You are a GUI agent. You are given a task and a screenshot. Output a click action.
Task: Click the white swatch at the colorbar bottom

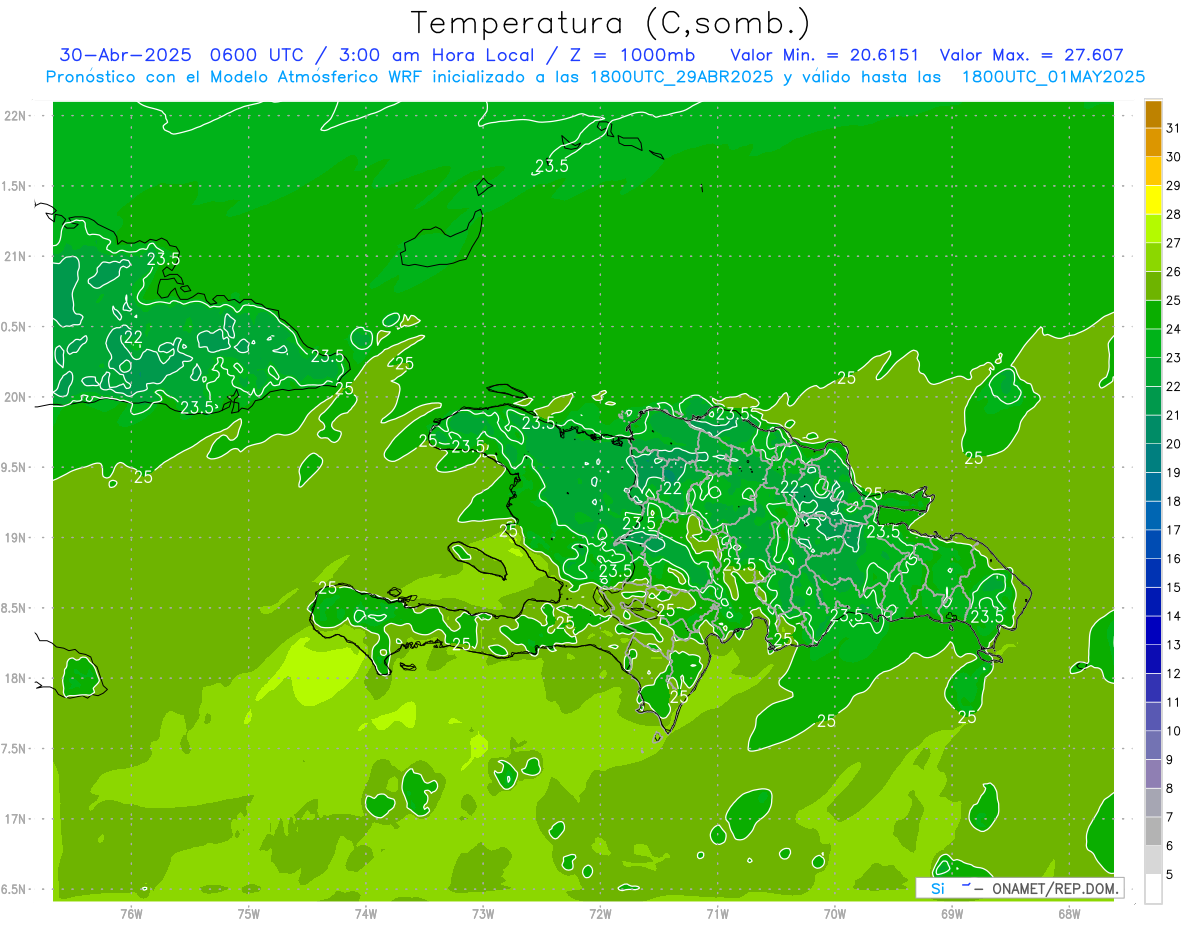click(x=1153, y=889)
